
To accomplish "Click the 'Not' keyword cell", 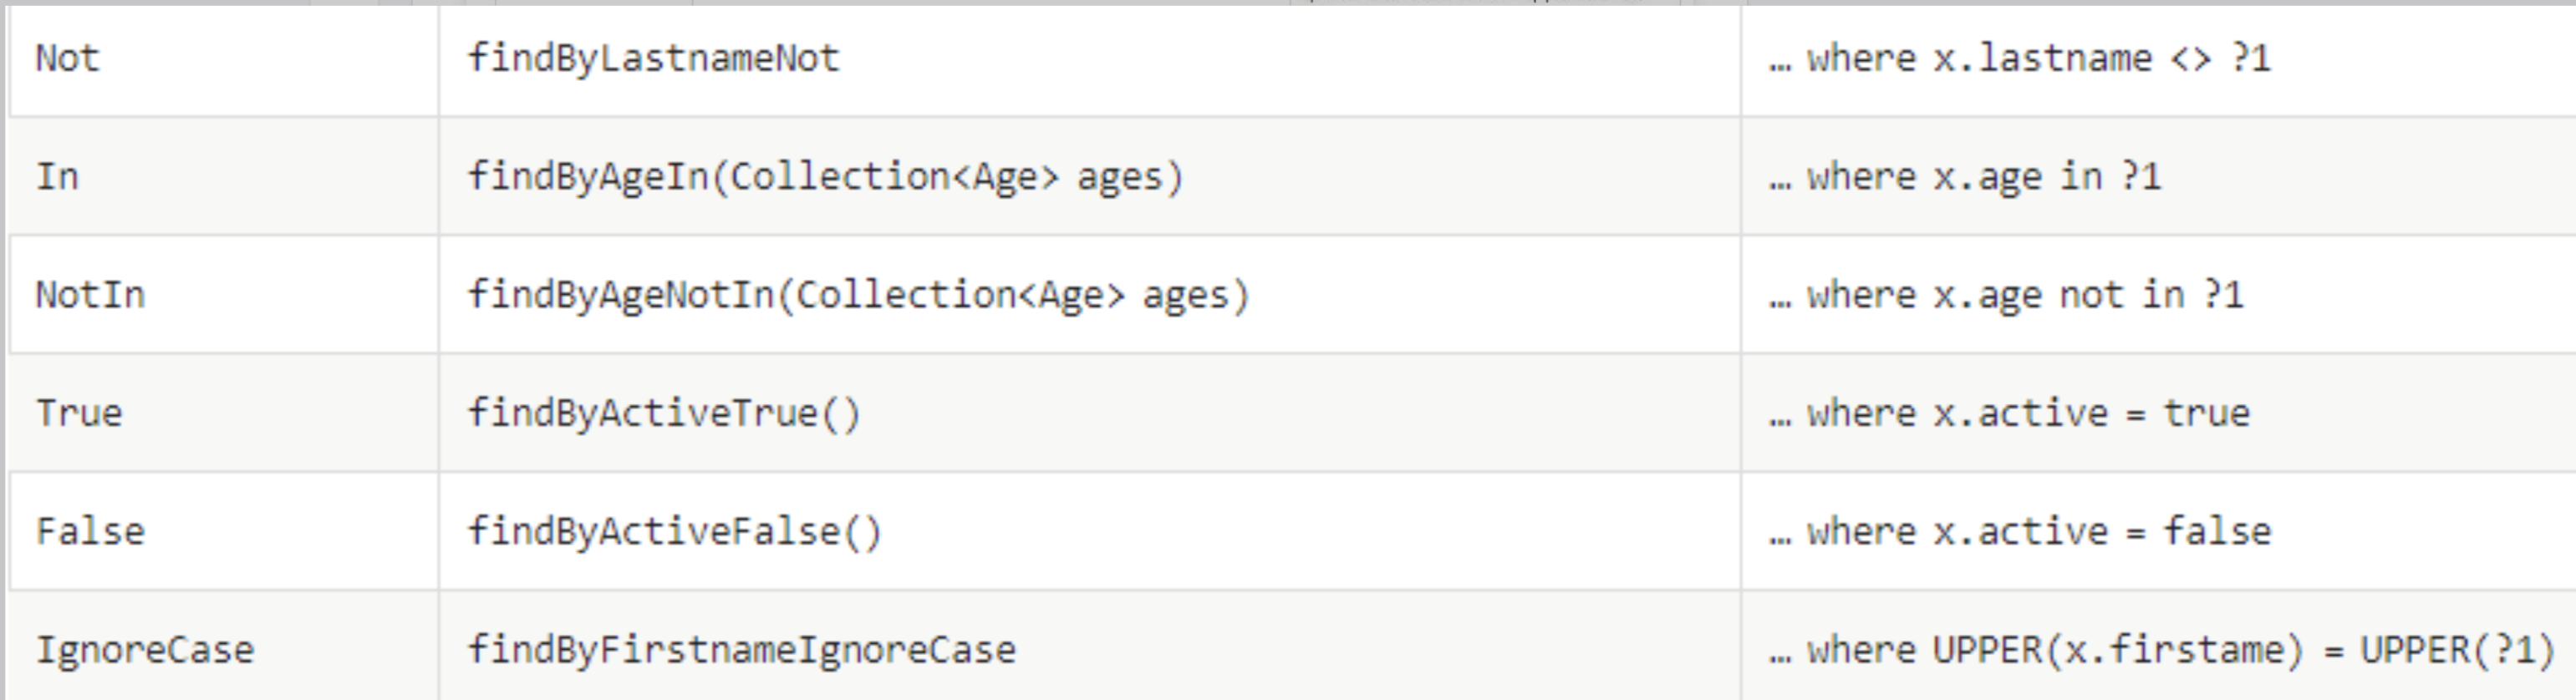I will pos(68,59).
